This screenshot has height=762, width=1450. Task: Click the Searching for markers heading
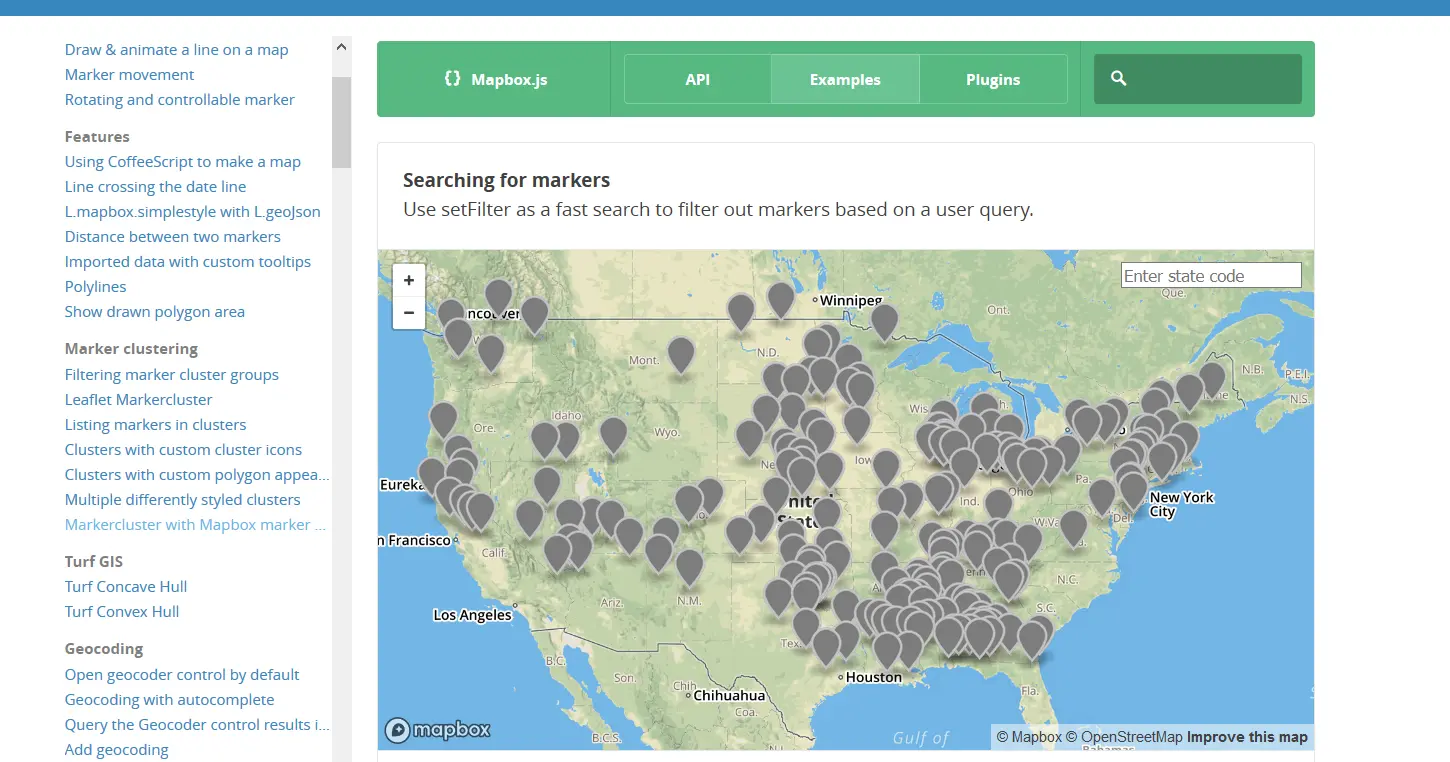click(x=506, y=180)
